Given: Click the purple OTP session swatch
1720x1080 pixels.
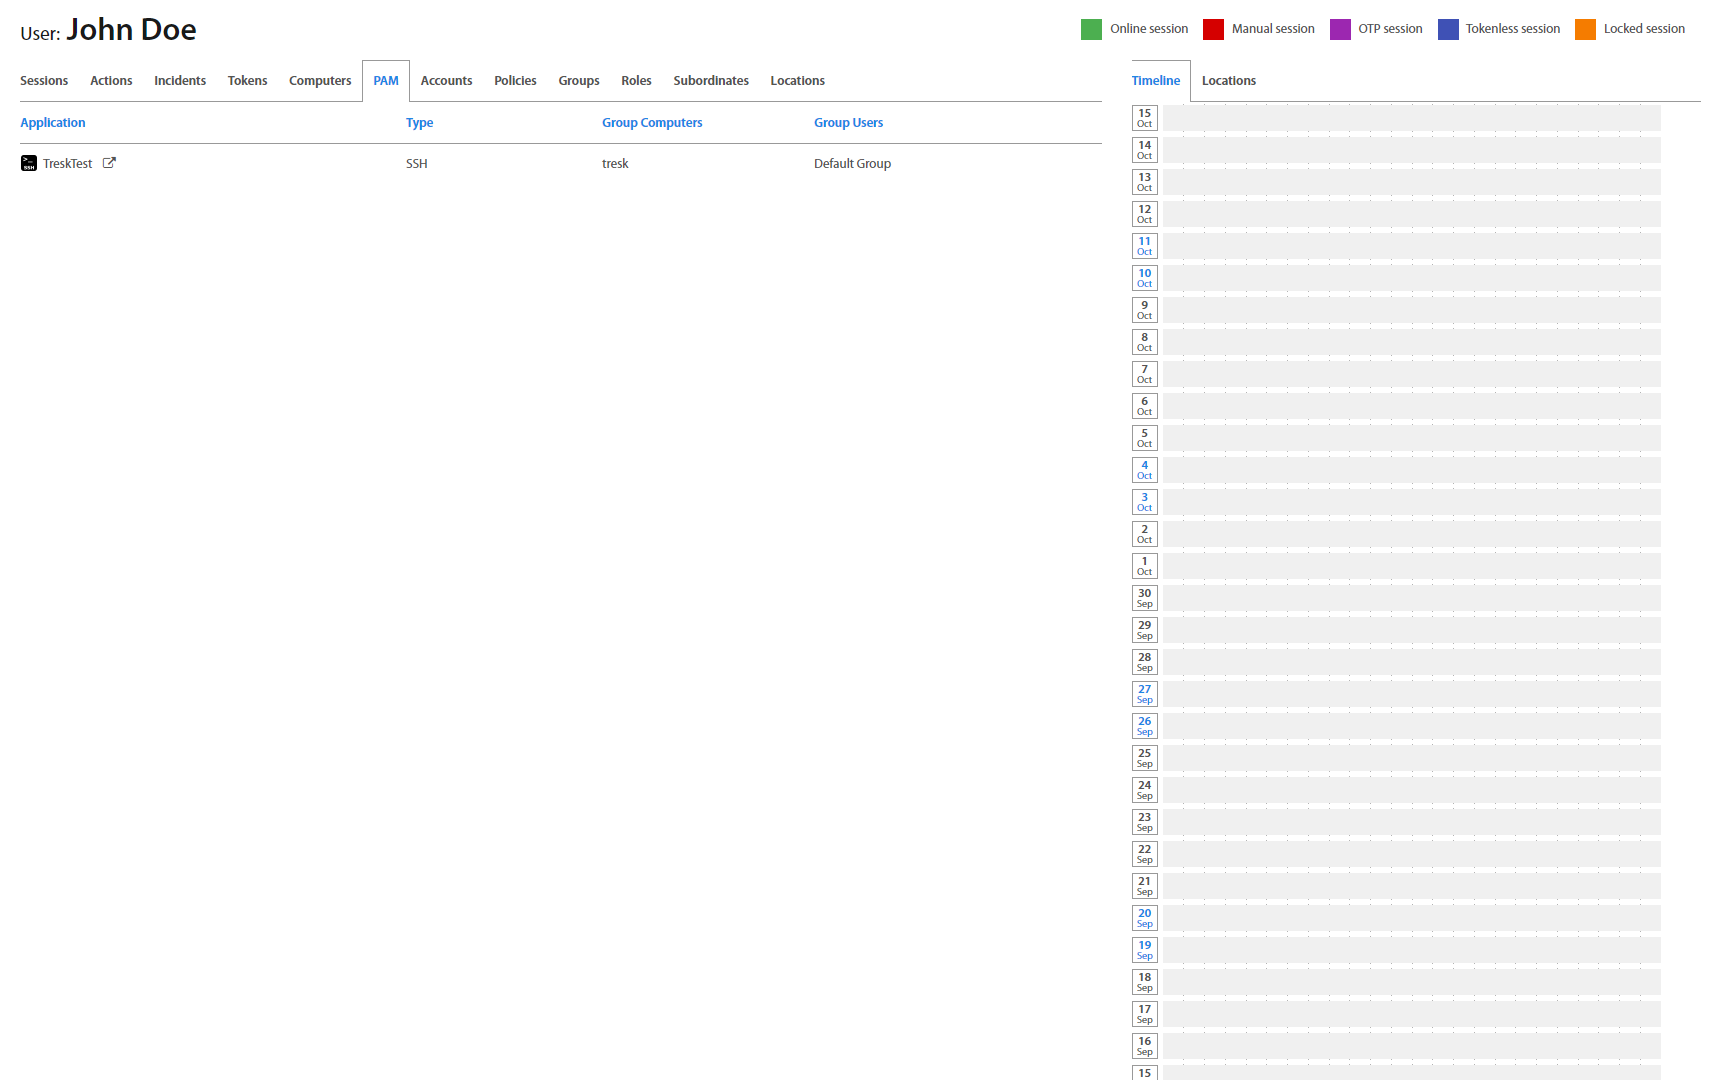Looking at the screenshot, I should tap(1340, 29).
